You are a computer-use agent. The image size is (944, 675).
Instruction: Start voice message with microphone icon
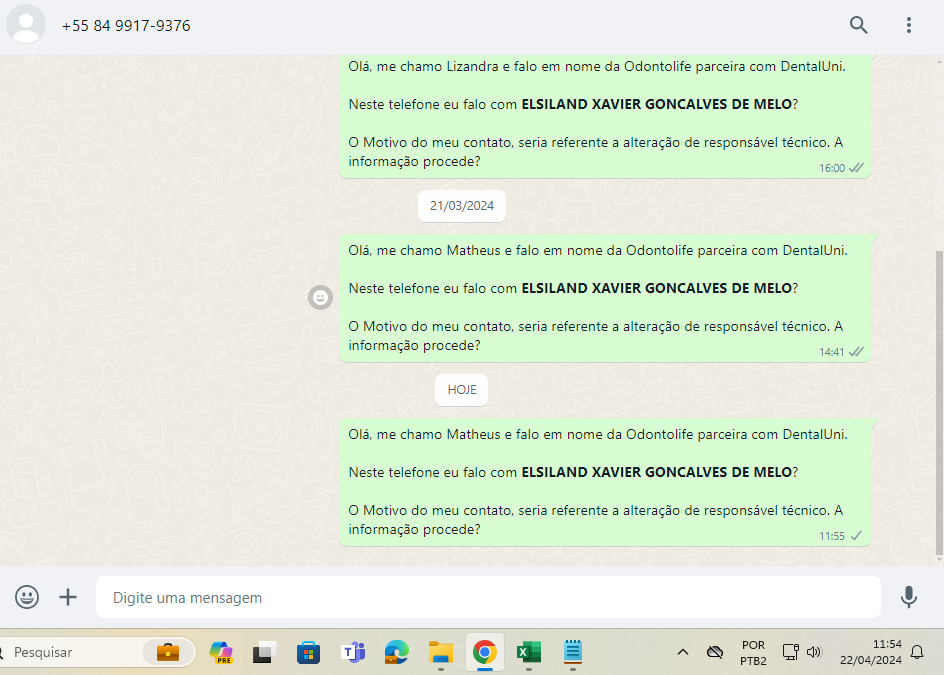908,597
